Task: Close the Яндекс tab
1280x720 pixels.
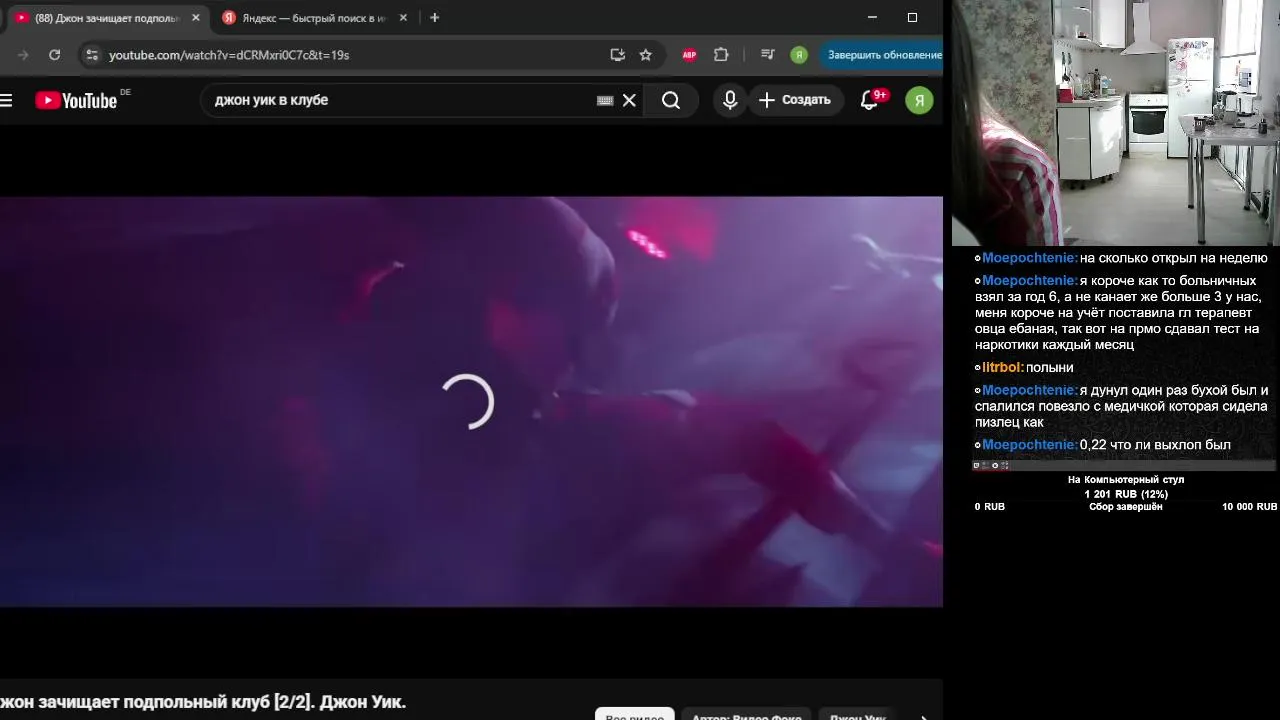Action: click(404, 18)
